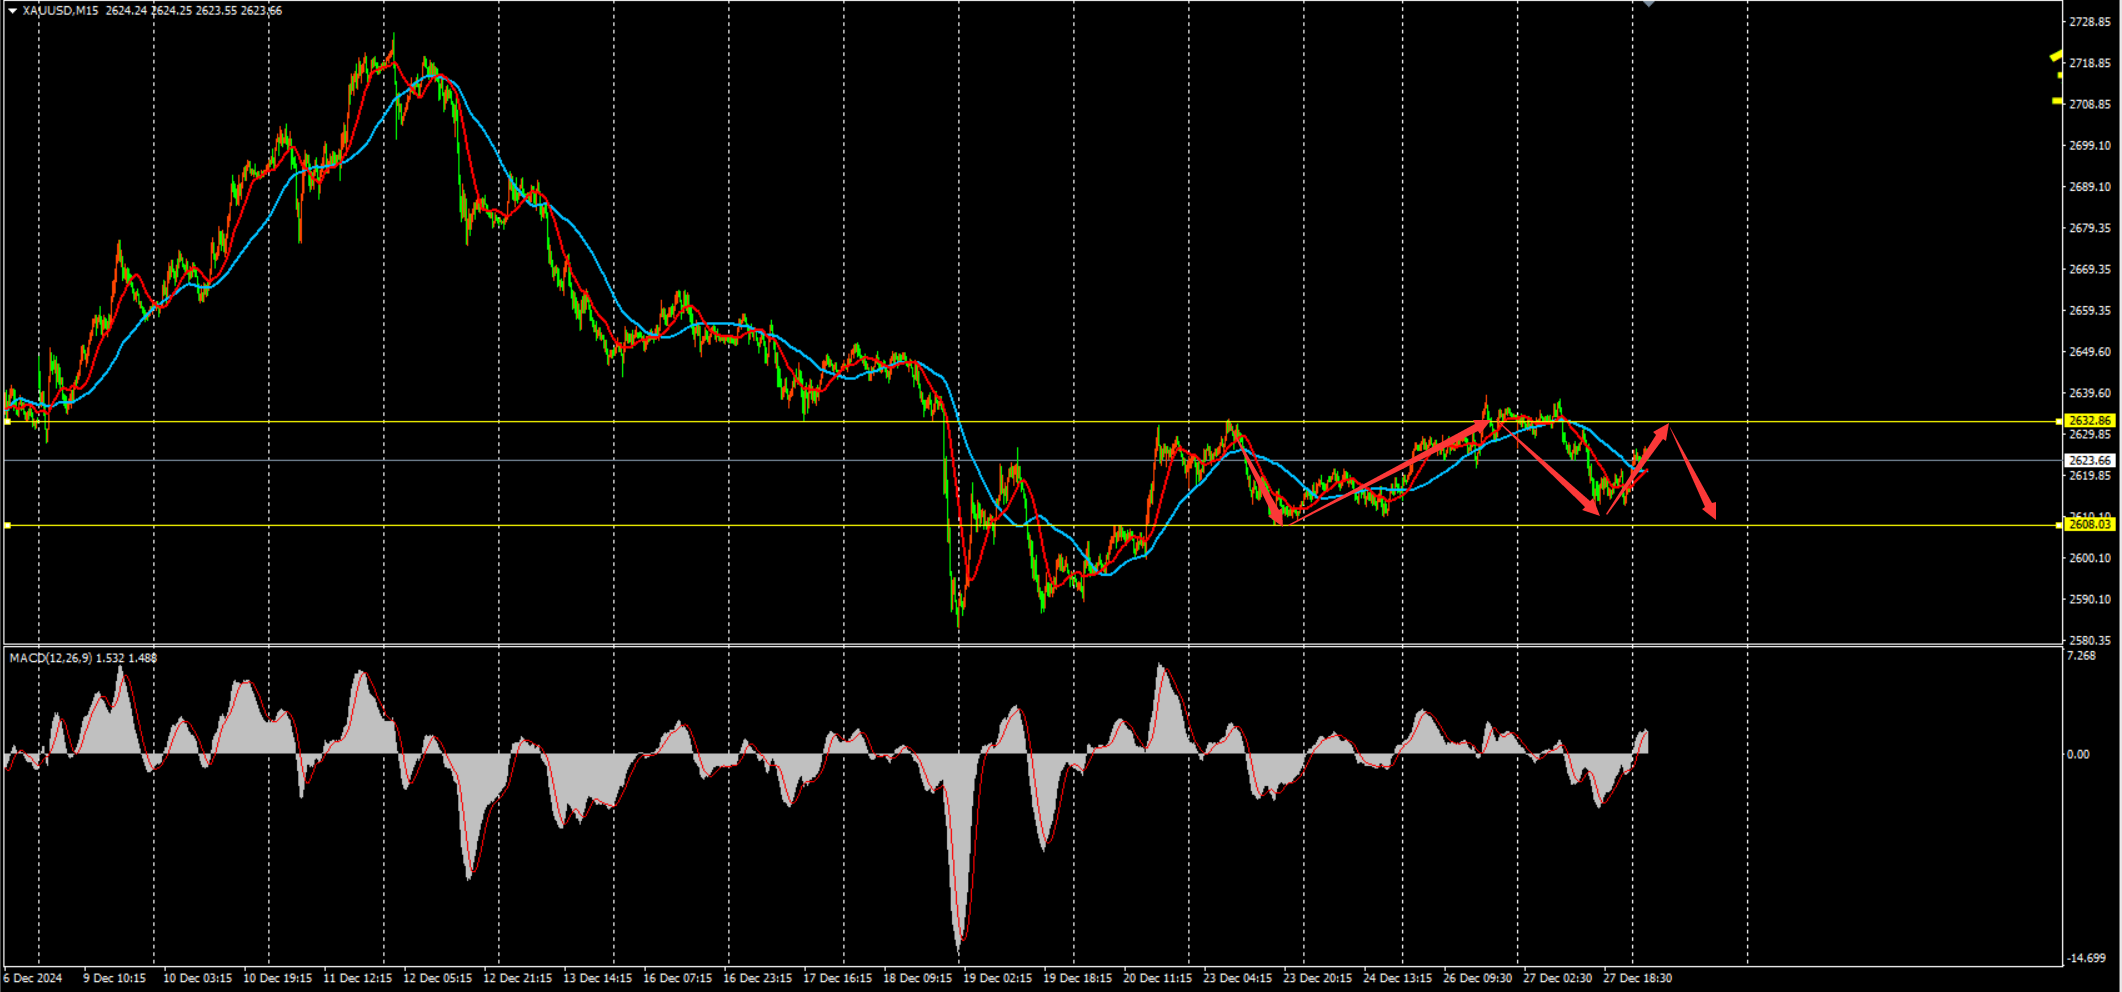Click the 13 Dec 14:15 time label
Screen dimensions: 2122x992
point(597,978)
